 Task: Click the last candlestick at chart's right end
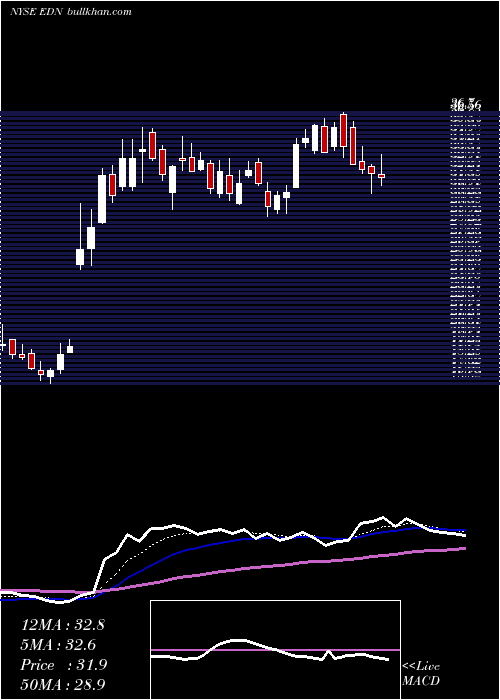381,176
